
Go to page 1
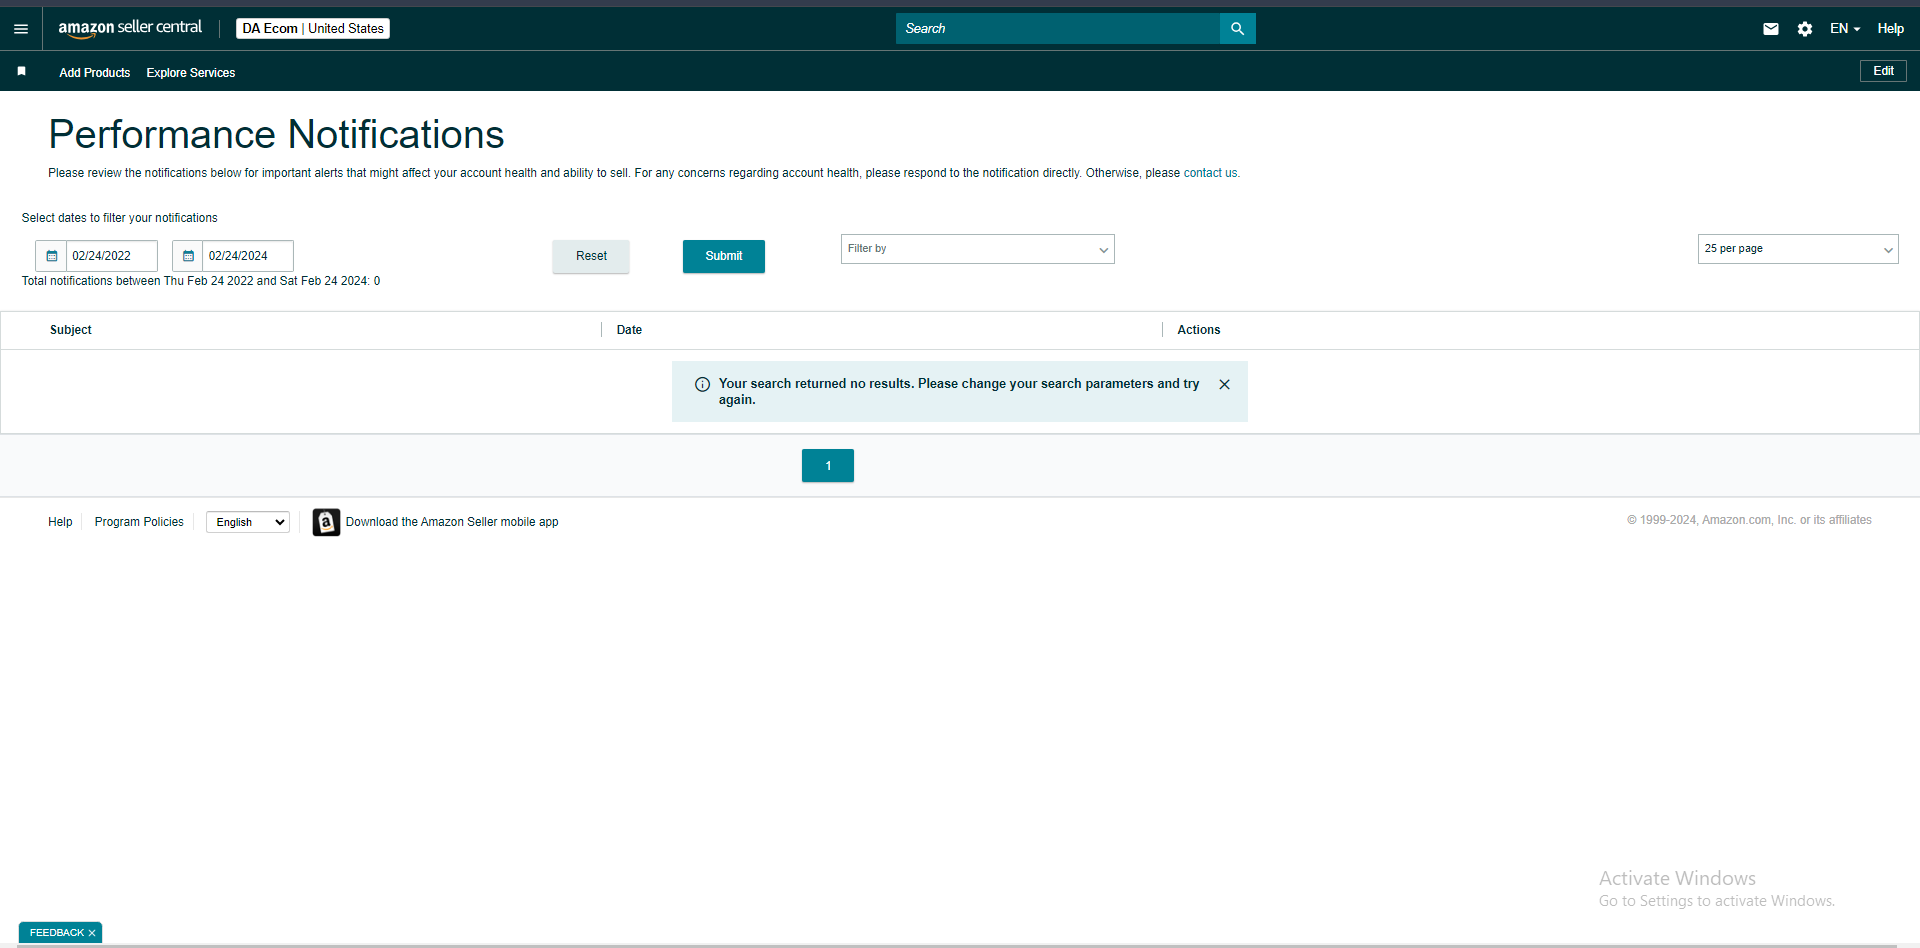point(828,466)
